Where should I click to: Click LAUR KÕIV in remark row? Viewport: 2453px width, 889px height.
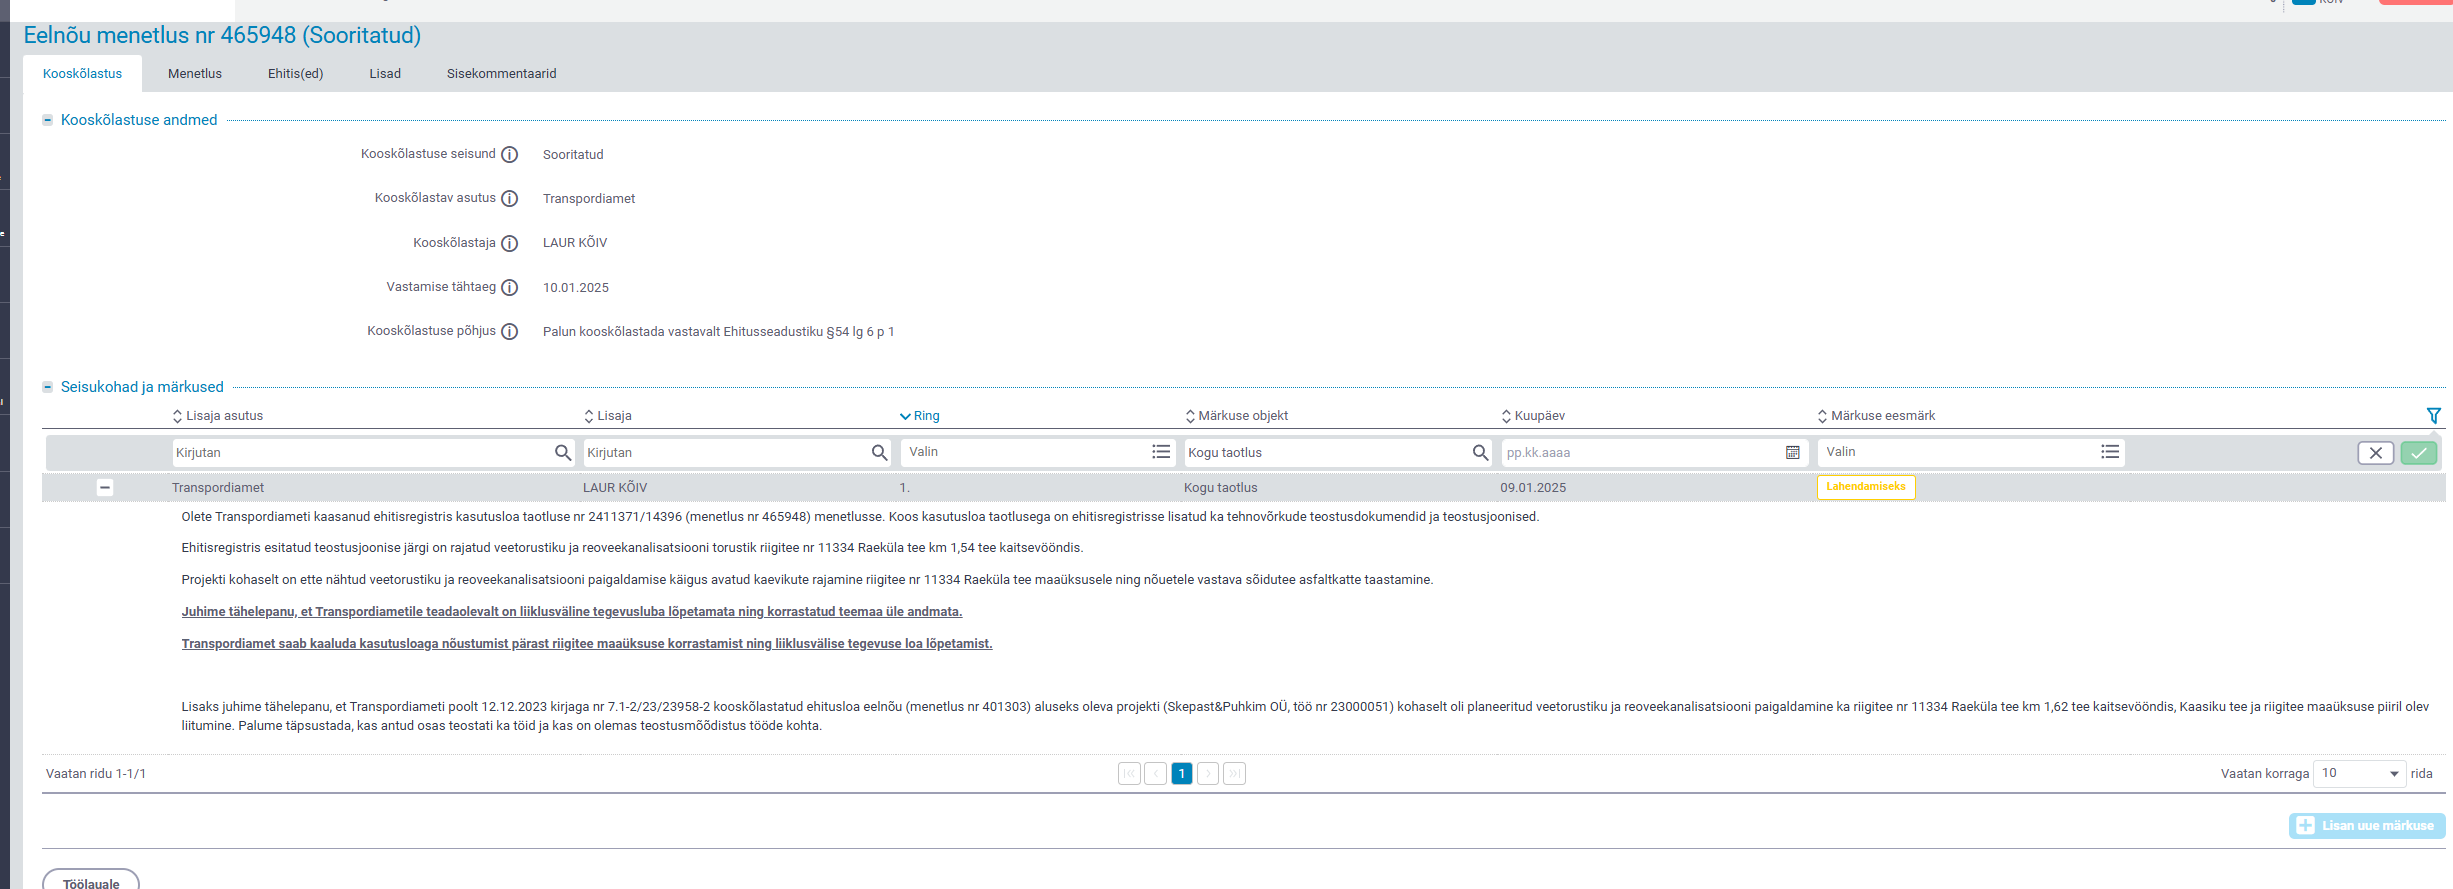[x=615, y=488]
